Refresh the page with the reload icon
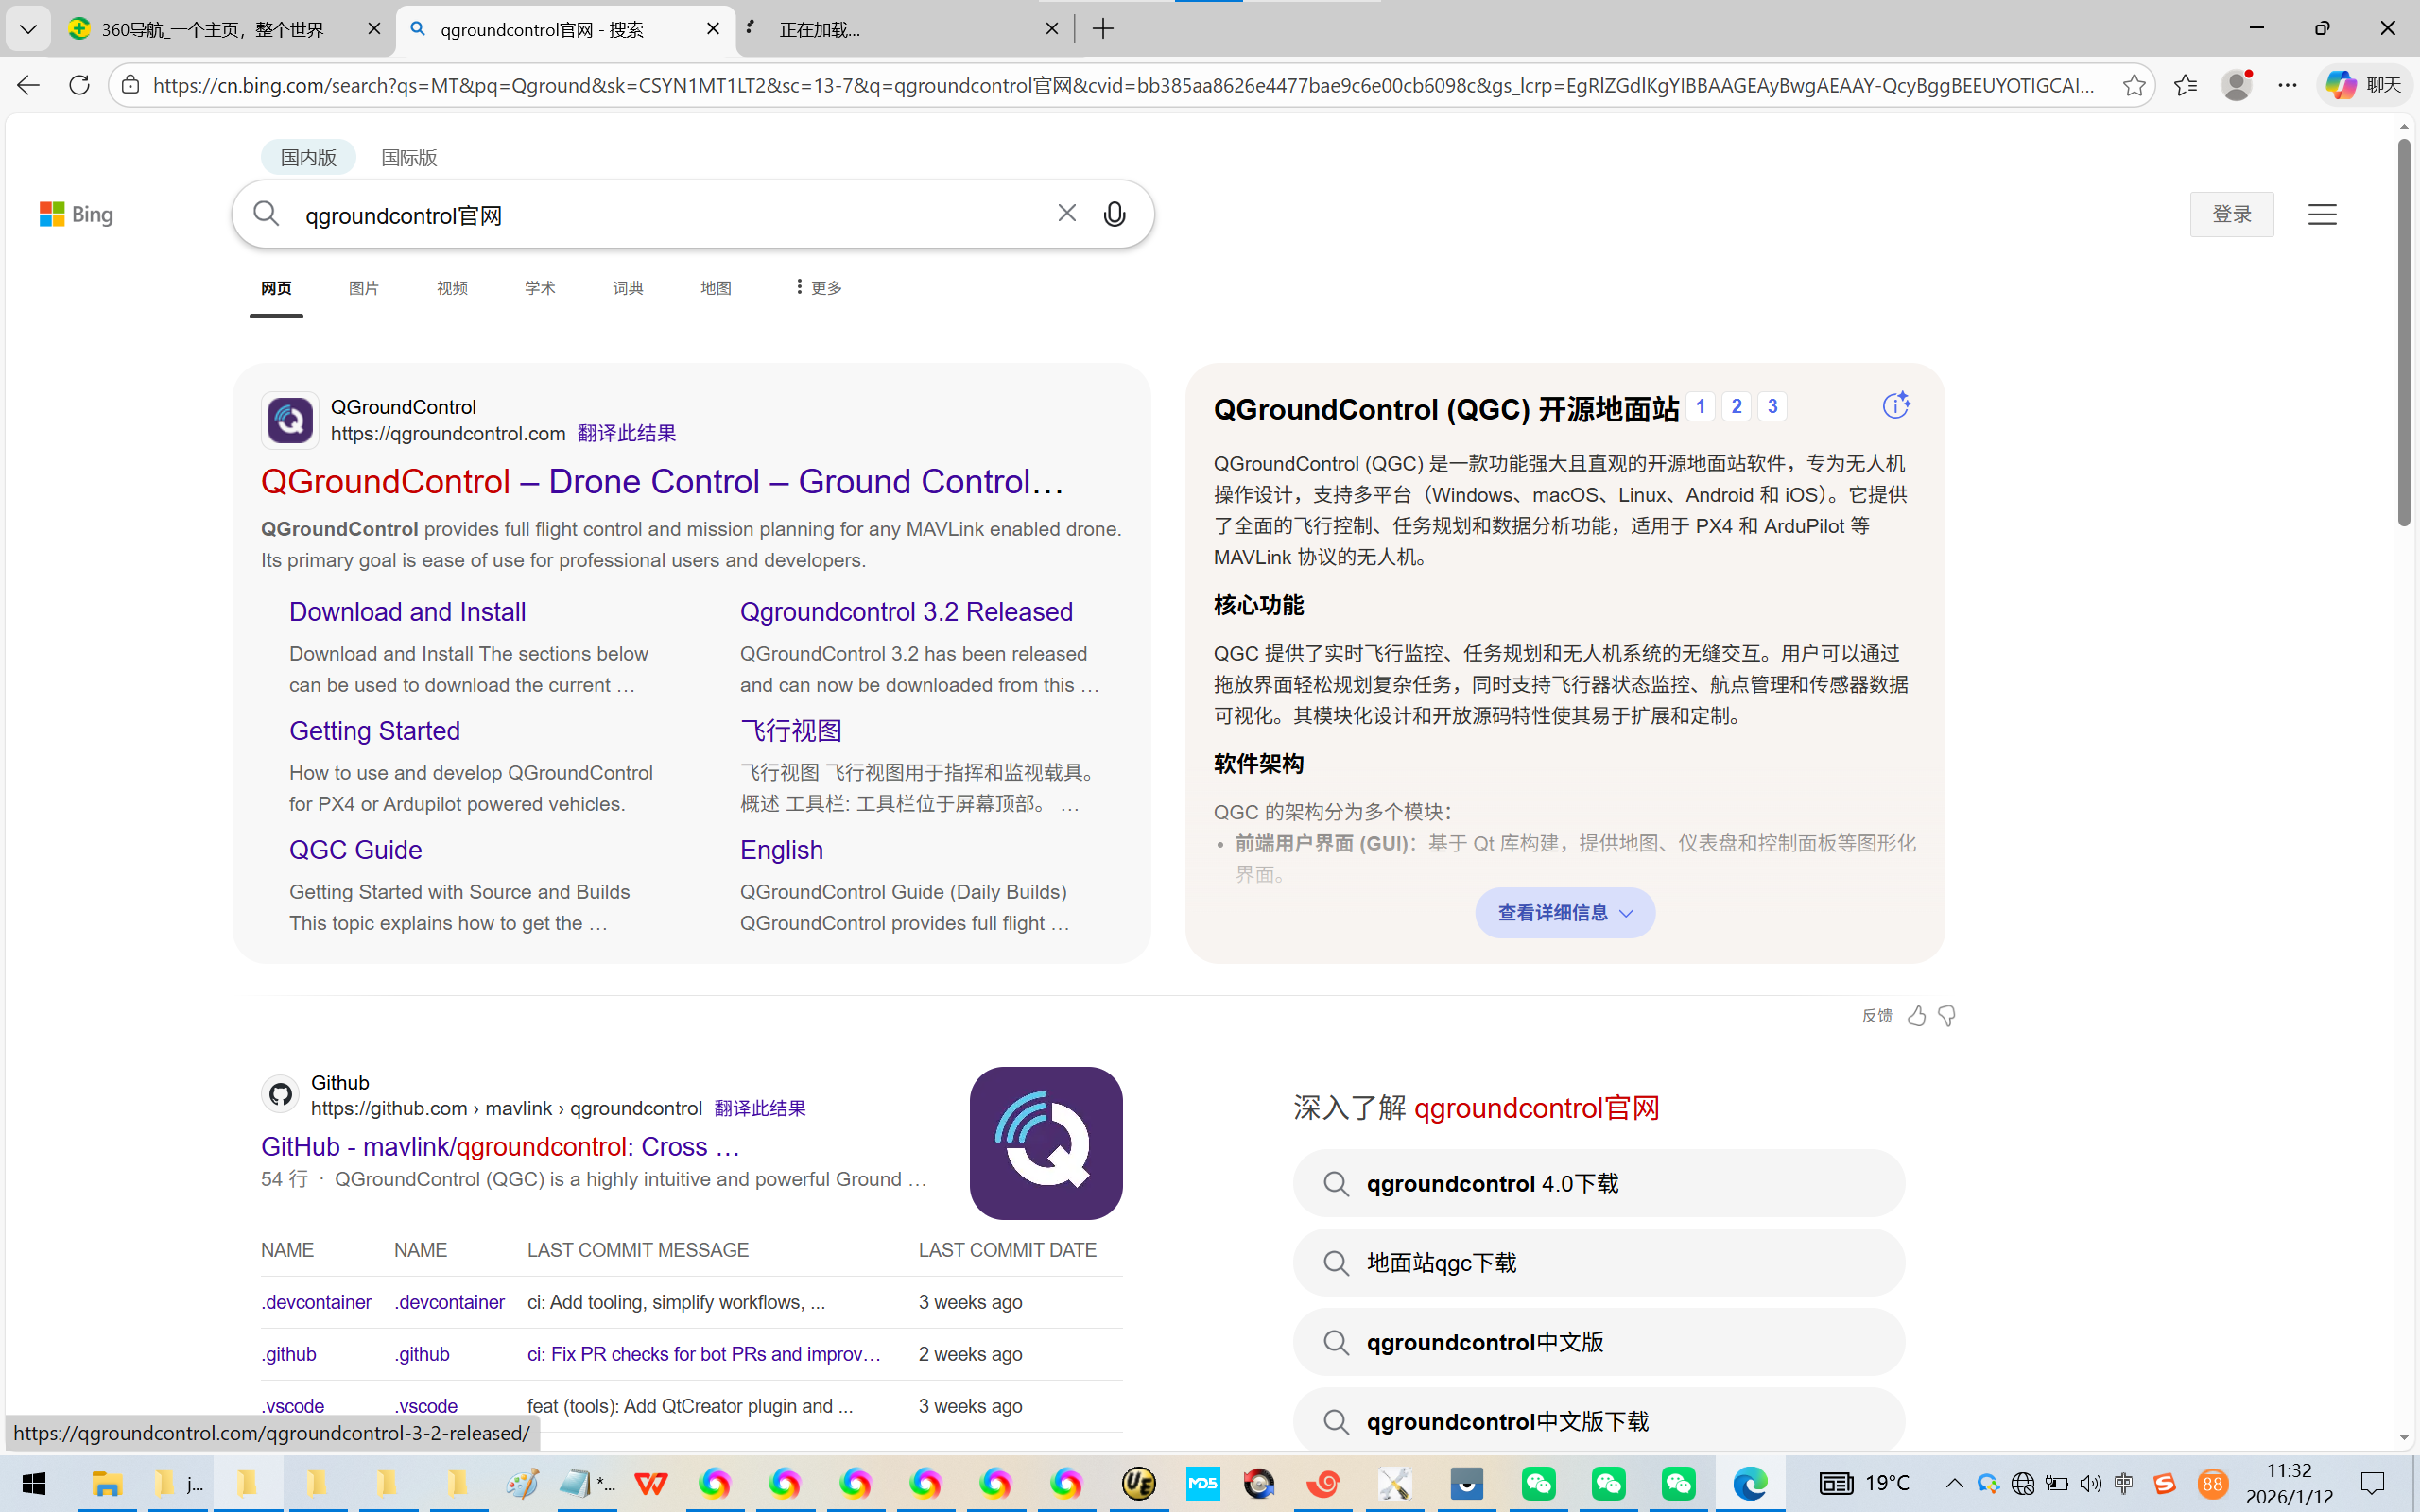The image size is (2420, 1512). pos(79,85)
